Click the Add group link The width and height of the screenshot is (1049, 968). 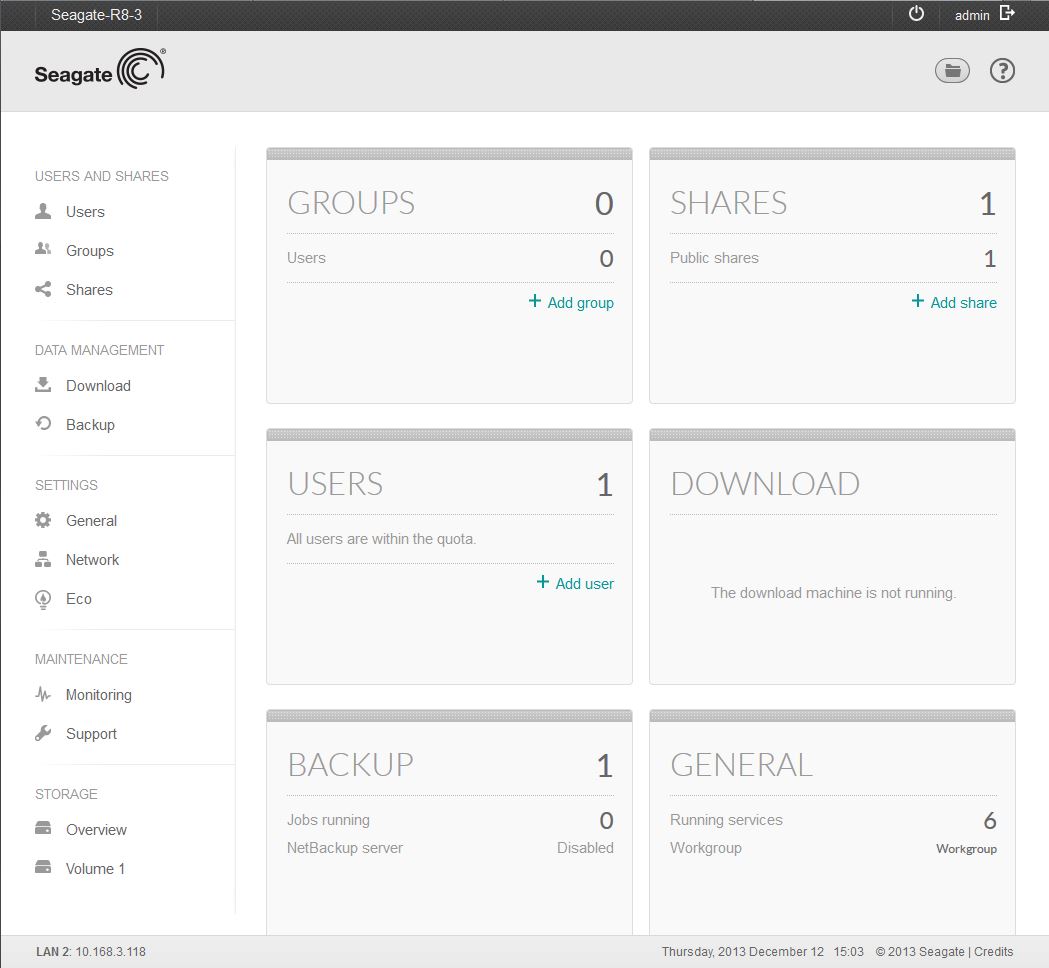tap(580, 303)
